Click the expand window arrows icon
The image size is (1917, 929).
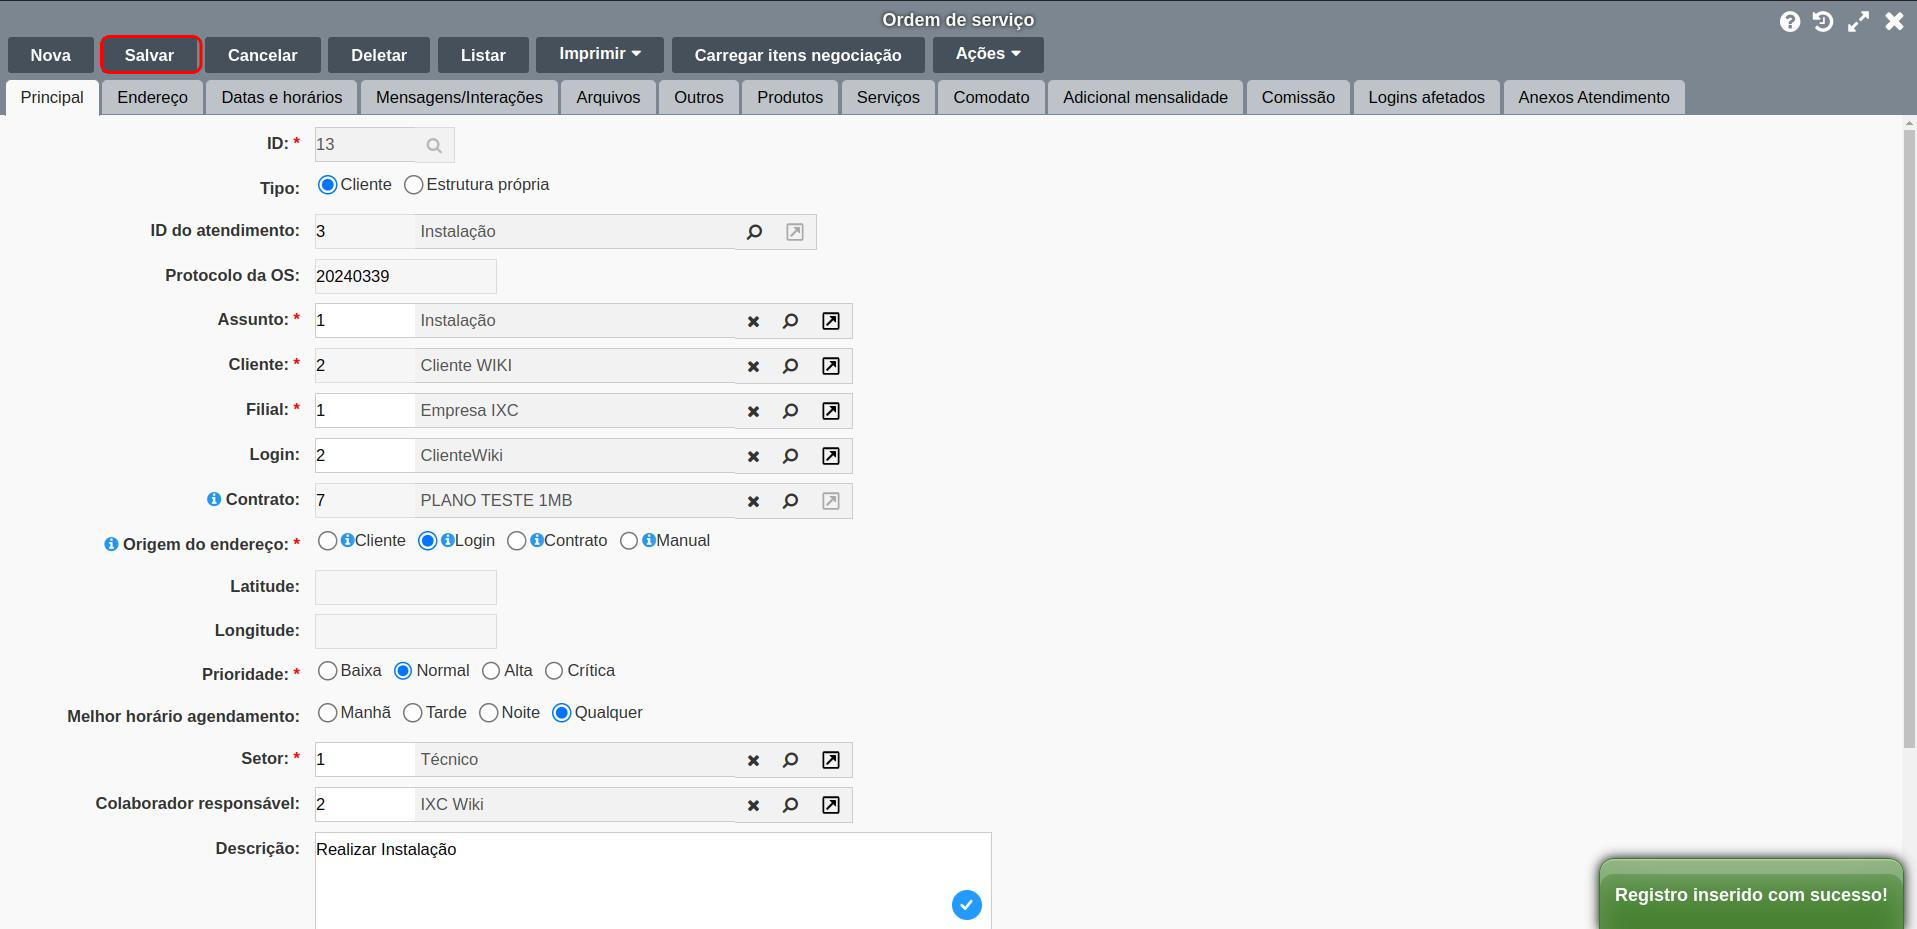pos(1858,21)
